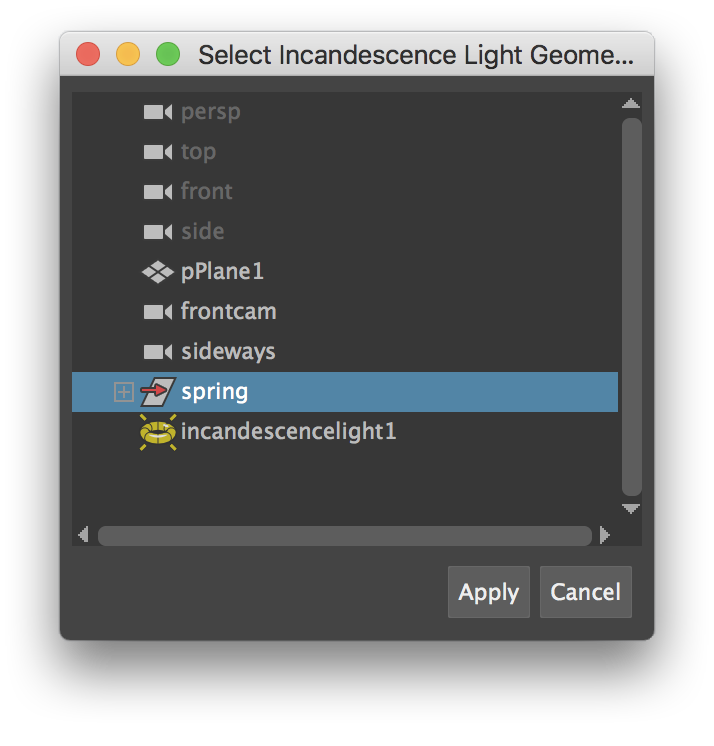The width and height of the screenshot is (714, 746).
Task: Select pPlane1 in the list
Action: click(222, 272)
